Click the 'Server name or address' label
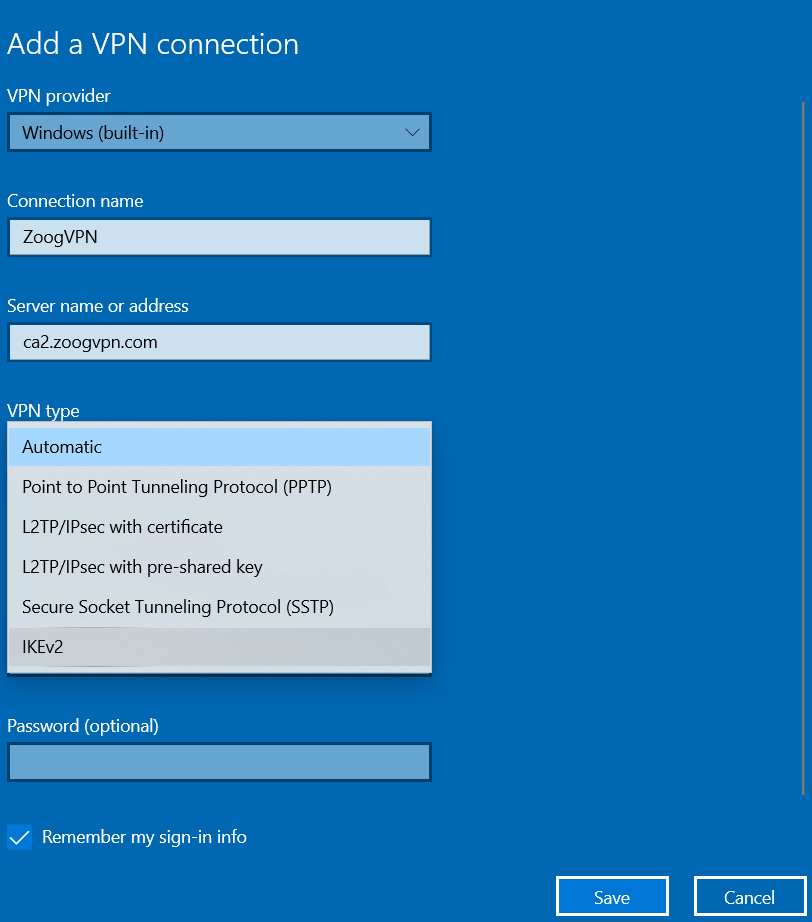The height and width of the screenshot is (922, 812). click(98, 306)
